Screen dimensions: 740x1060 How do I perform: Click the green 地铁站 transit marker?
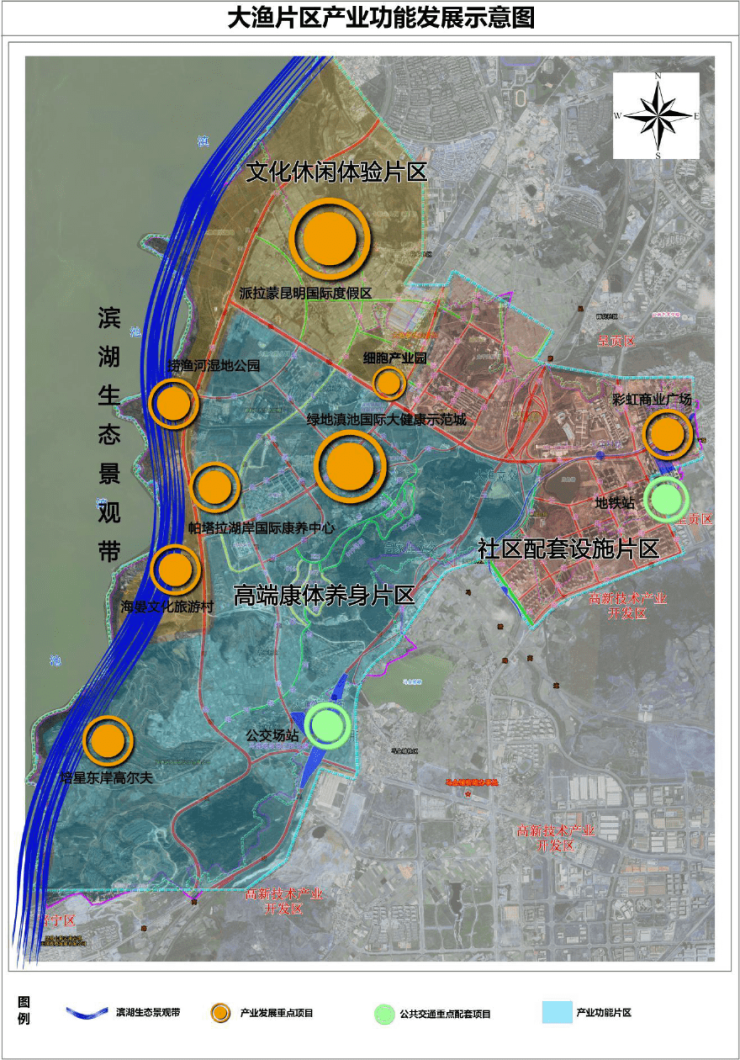pyautogui.click(x=666, y=500)
